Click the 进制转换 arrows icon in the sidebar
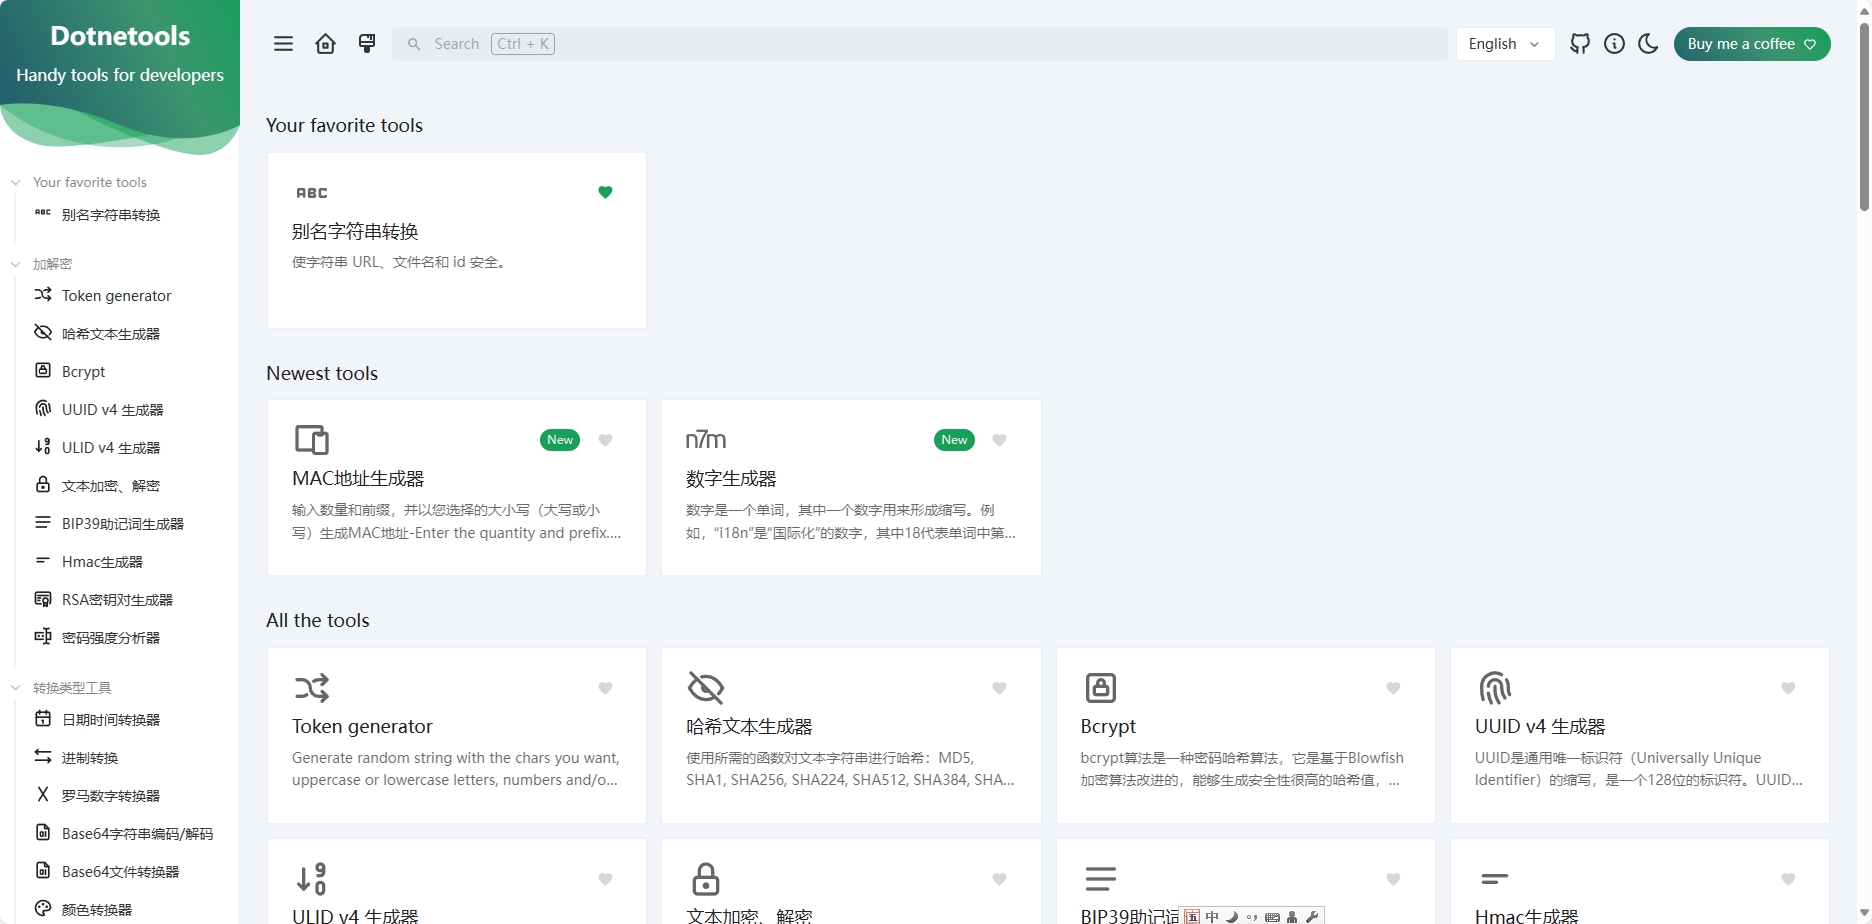 [43, 757]
